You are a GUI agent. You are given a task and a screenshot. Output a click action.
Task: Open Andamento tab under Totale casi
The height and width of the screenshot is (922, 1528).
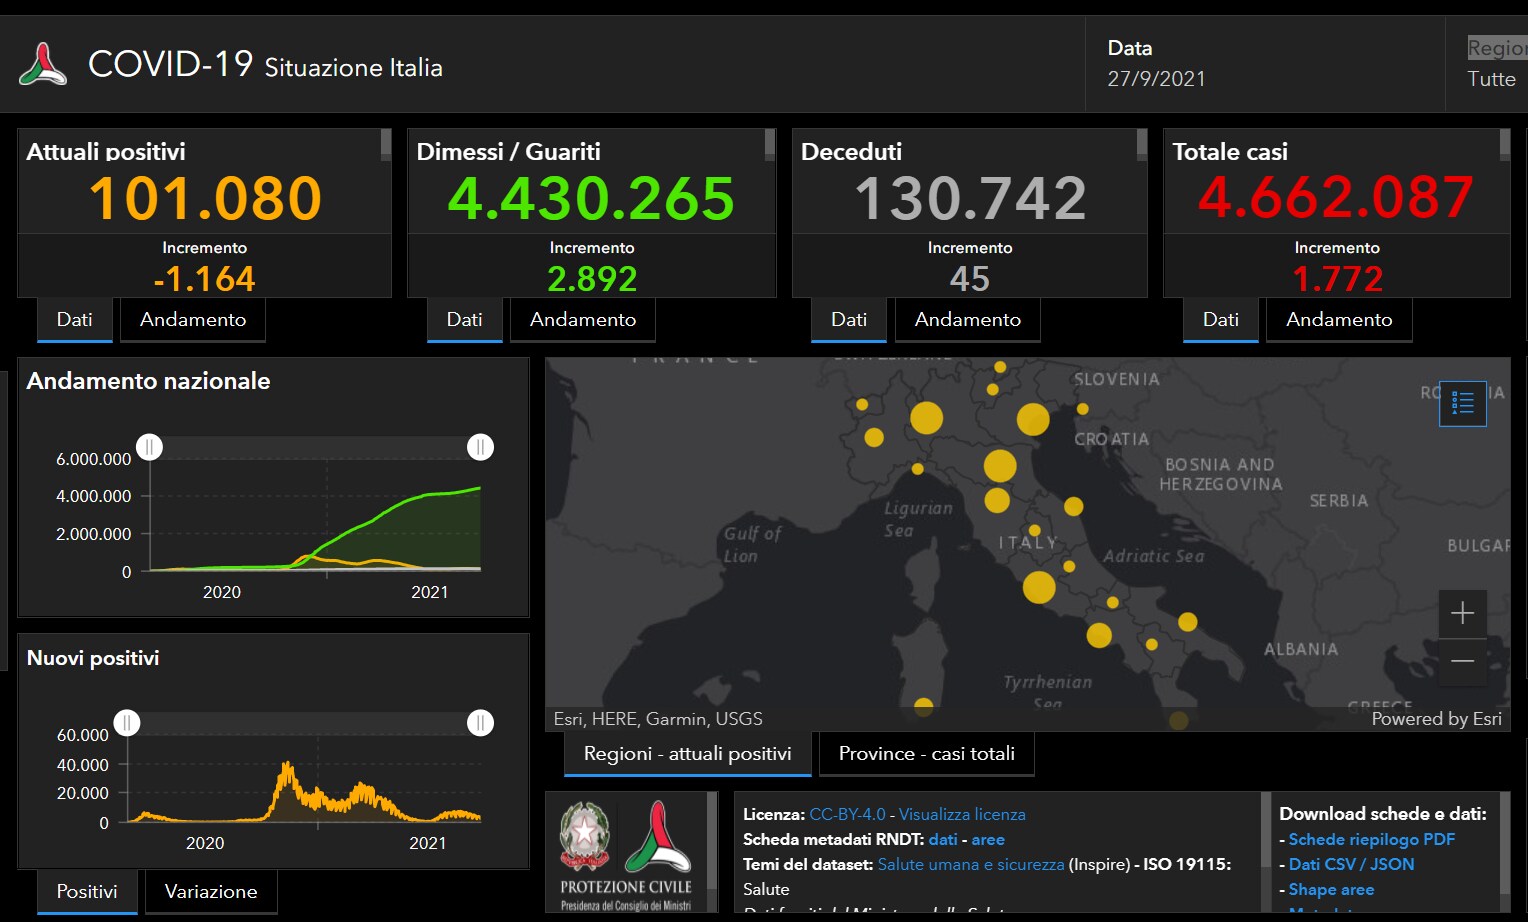1339,320
